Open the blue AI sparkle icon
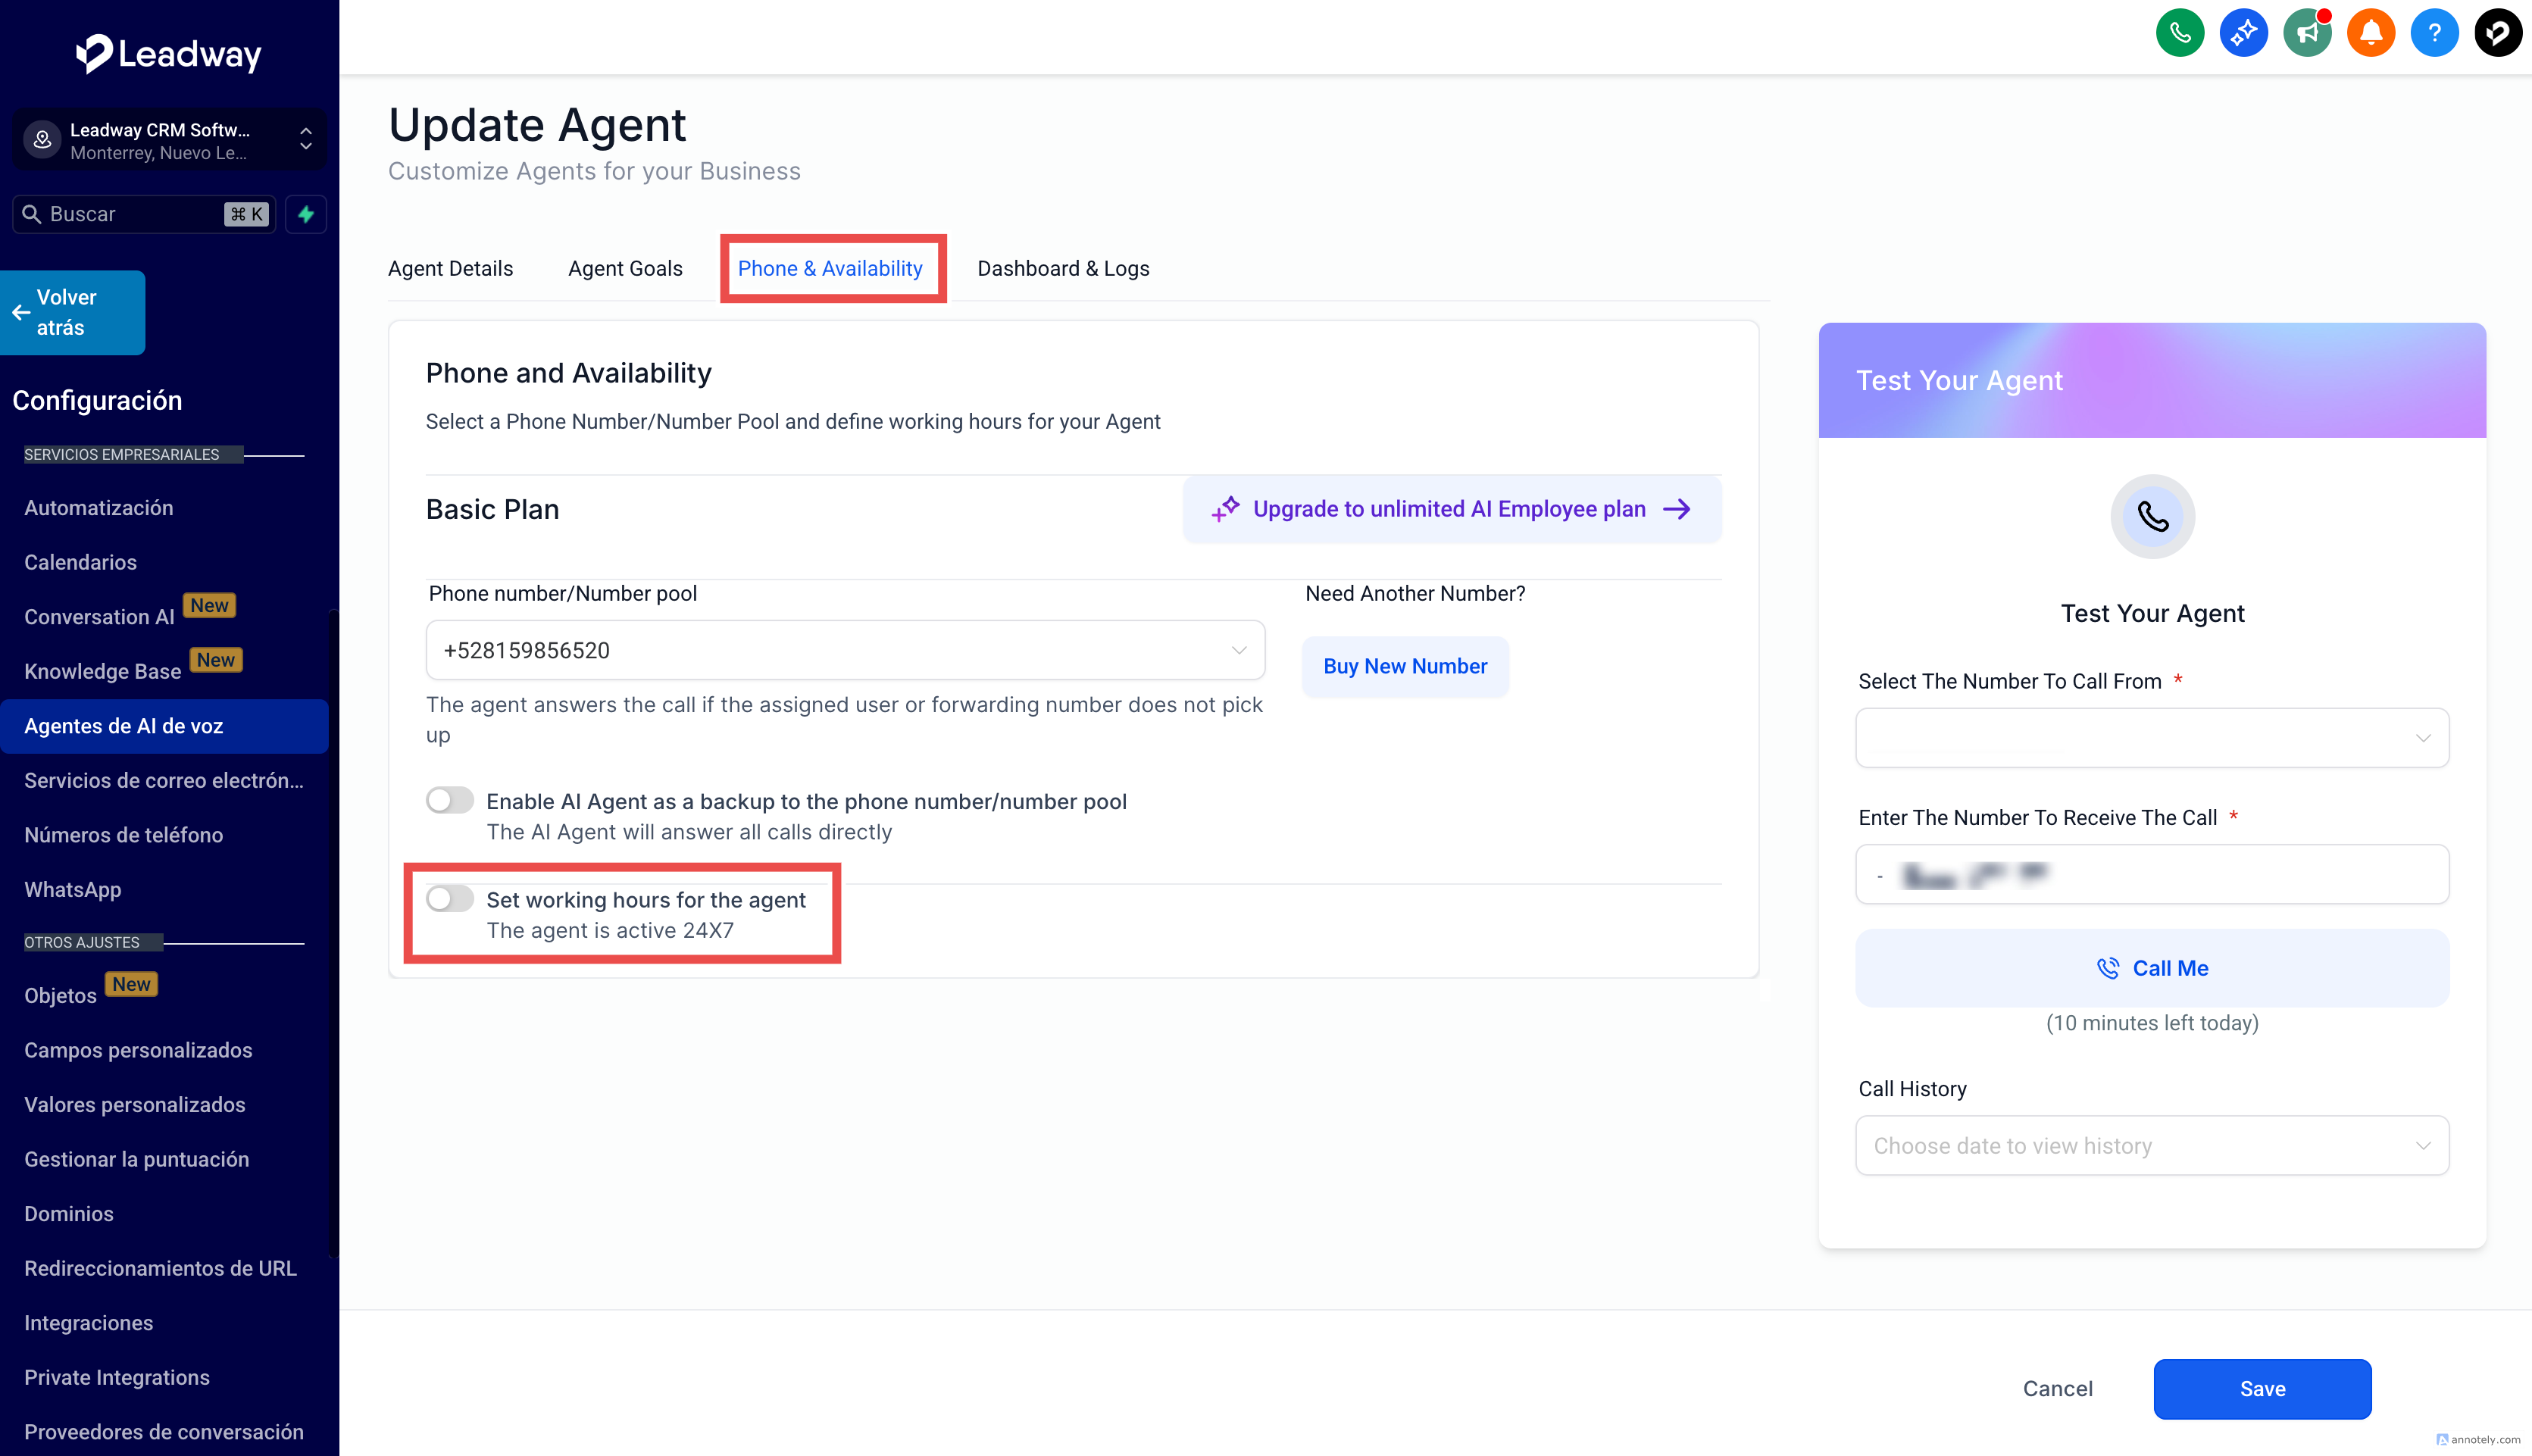2532x1456 pixels. 2243,34
